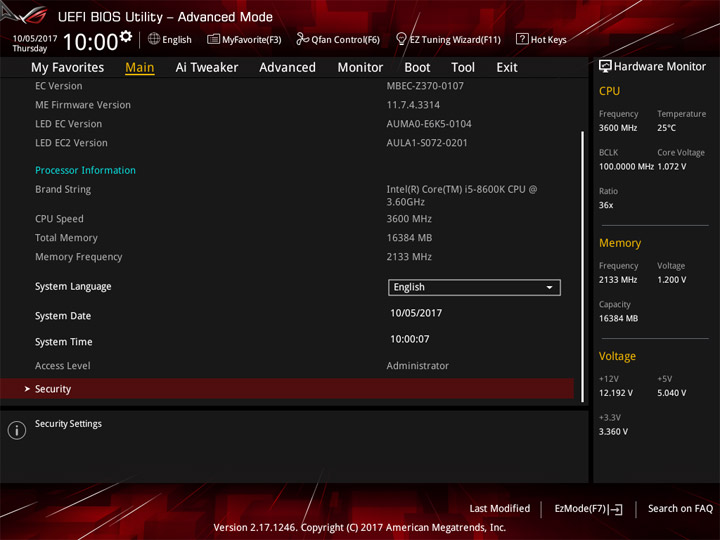This screenshot has height=540, width=720.
Task: Open Qfan Control fan icon
Action: (302, 39)
